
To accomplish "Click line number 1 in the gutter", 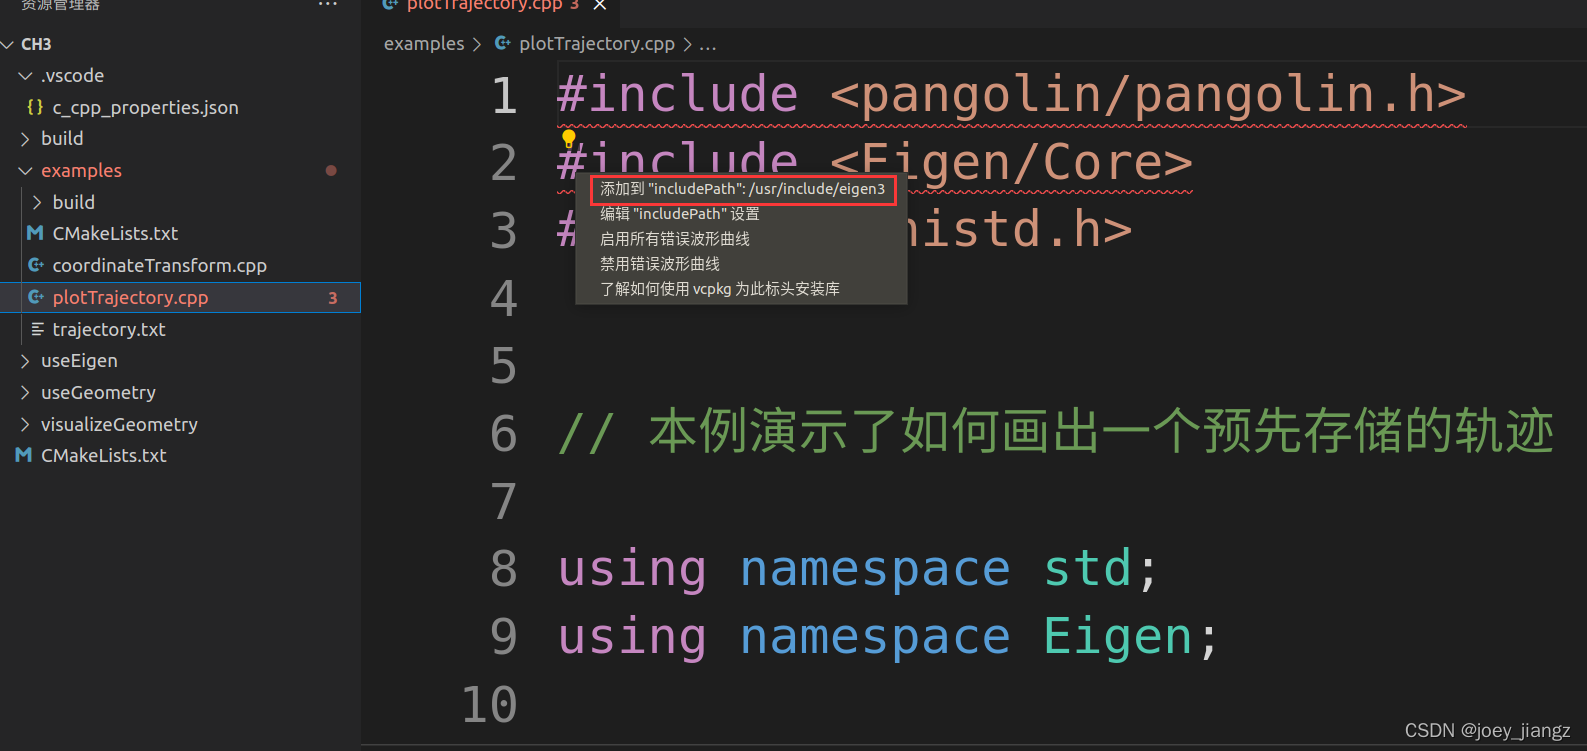I will tap(504, 96).
